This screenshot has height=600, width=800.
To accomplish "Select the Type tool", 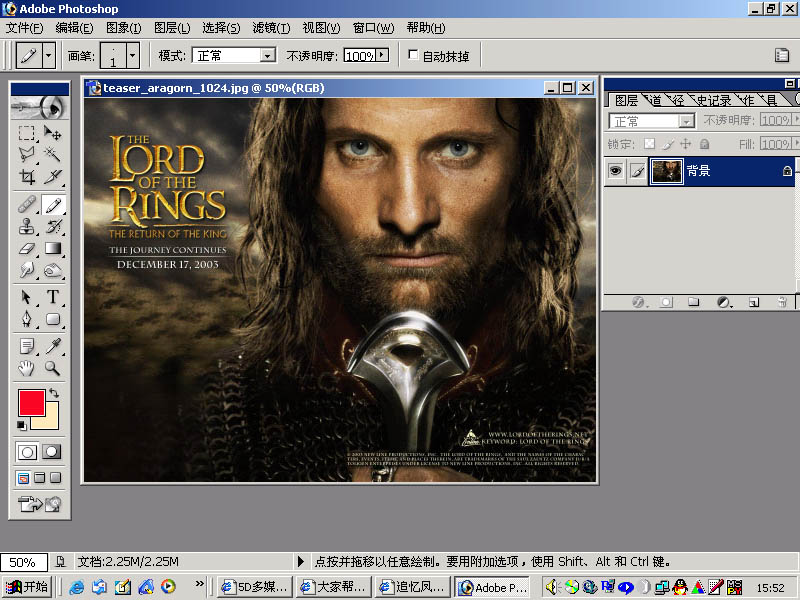I will coord(53,297).
